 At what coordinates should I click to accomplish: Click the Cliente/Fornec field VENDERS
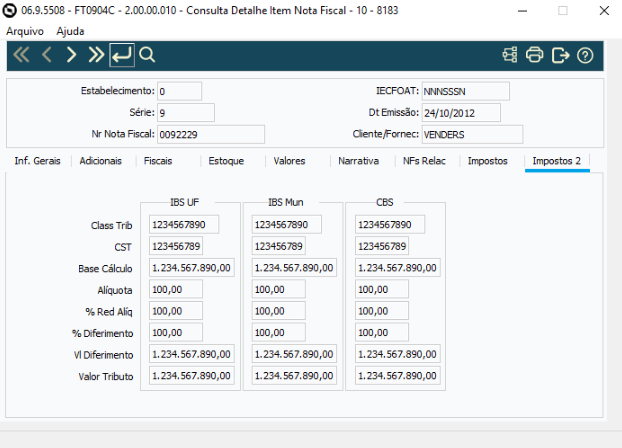(x=472, y=135)
